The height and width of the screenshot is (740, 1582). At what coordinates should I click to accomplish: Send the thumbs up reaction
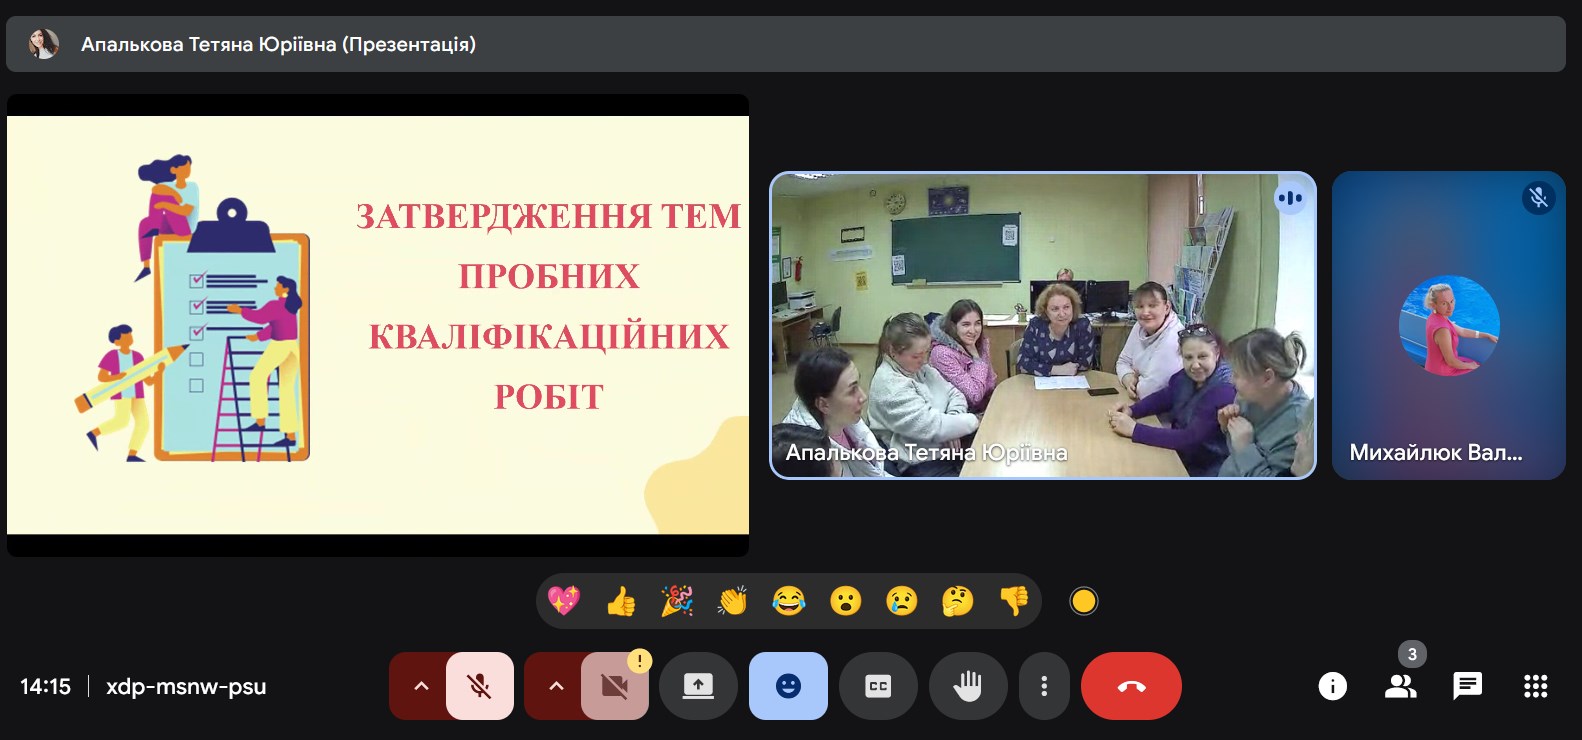point(621,601)
